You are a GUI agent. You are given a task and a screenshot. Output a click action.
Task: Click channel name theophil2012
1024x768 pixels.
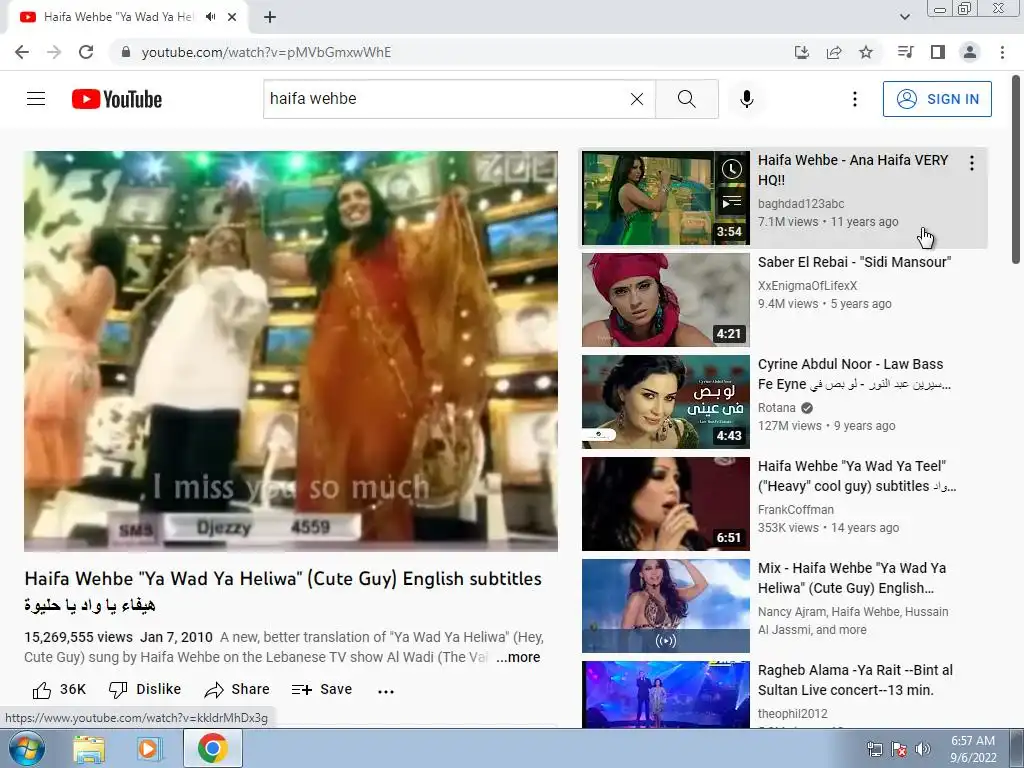coord(792,714)
